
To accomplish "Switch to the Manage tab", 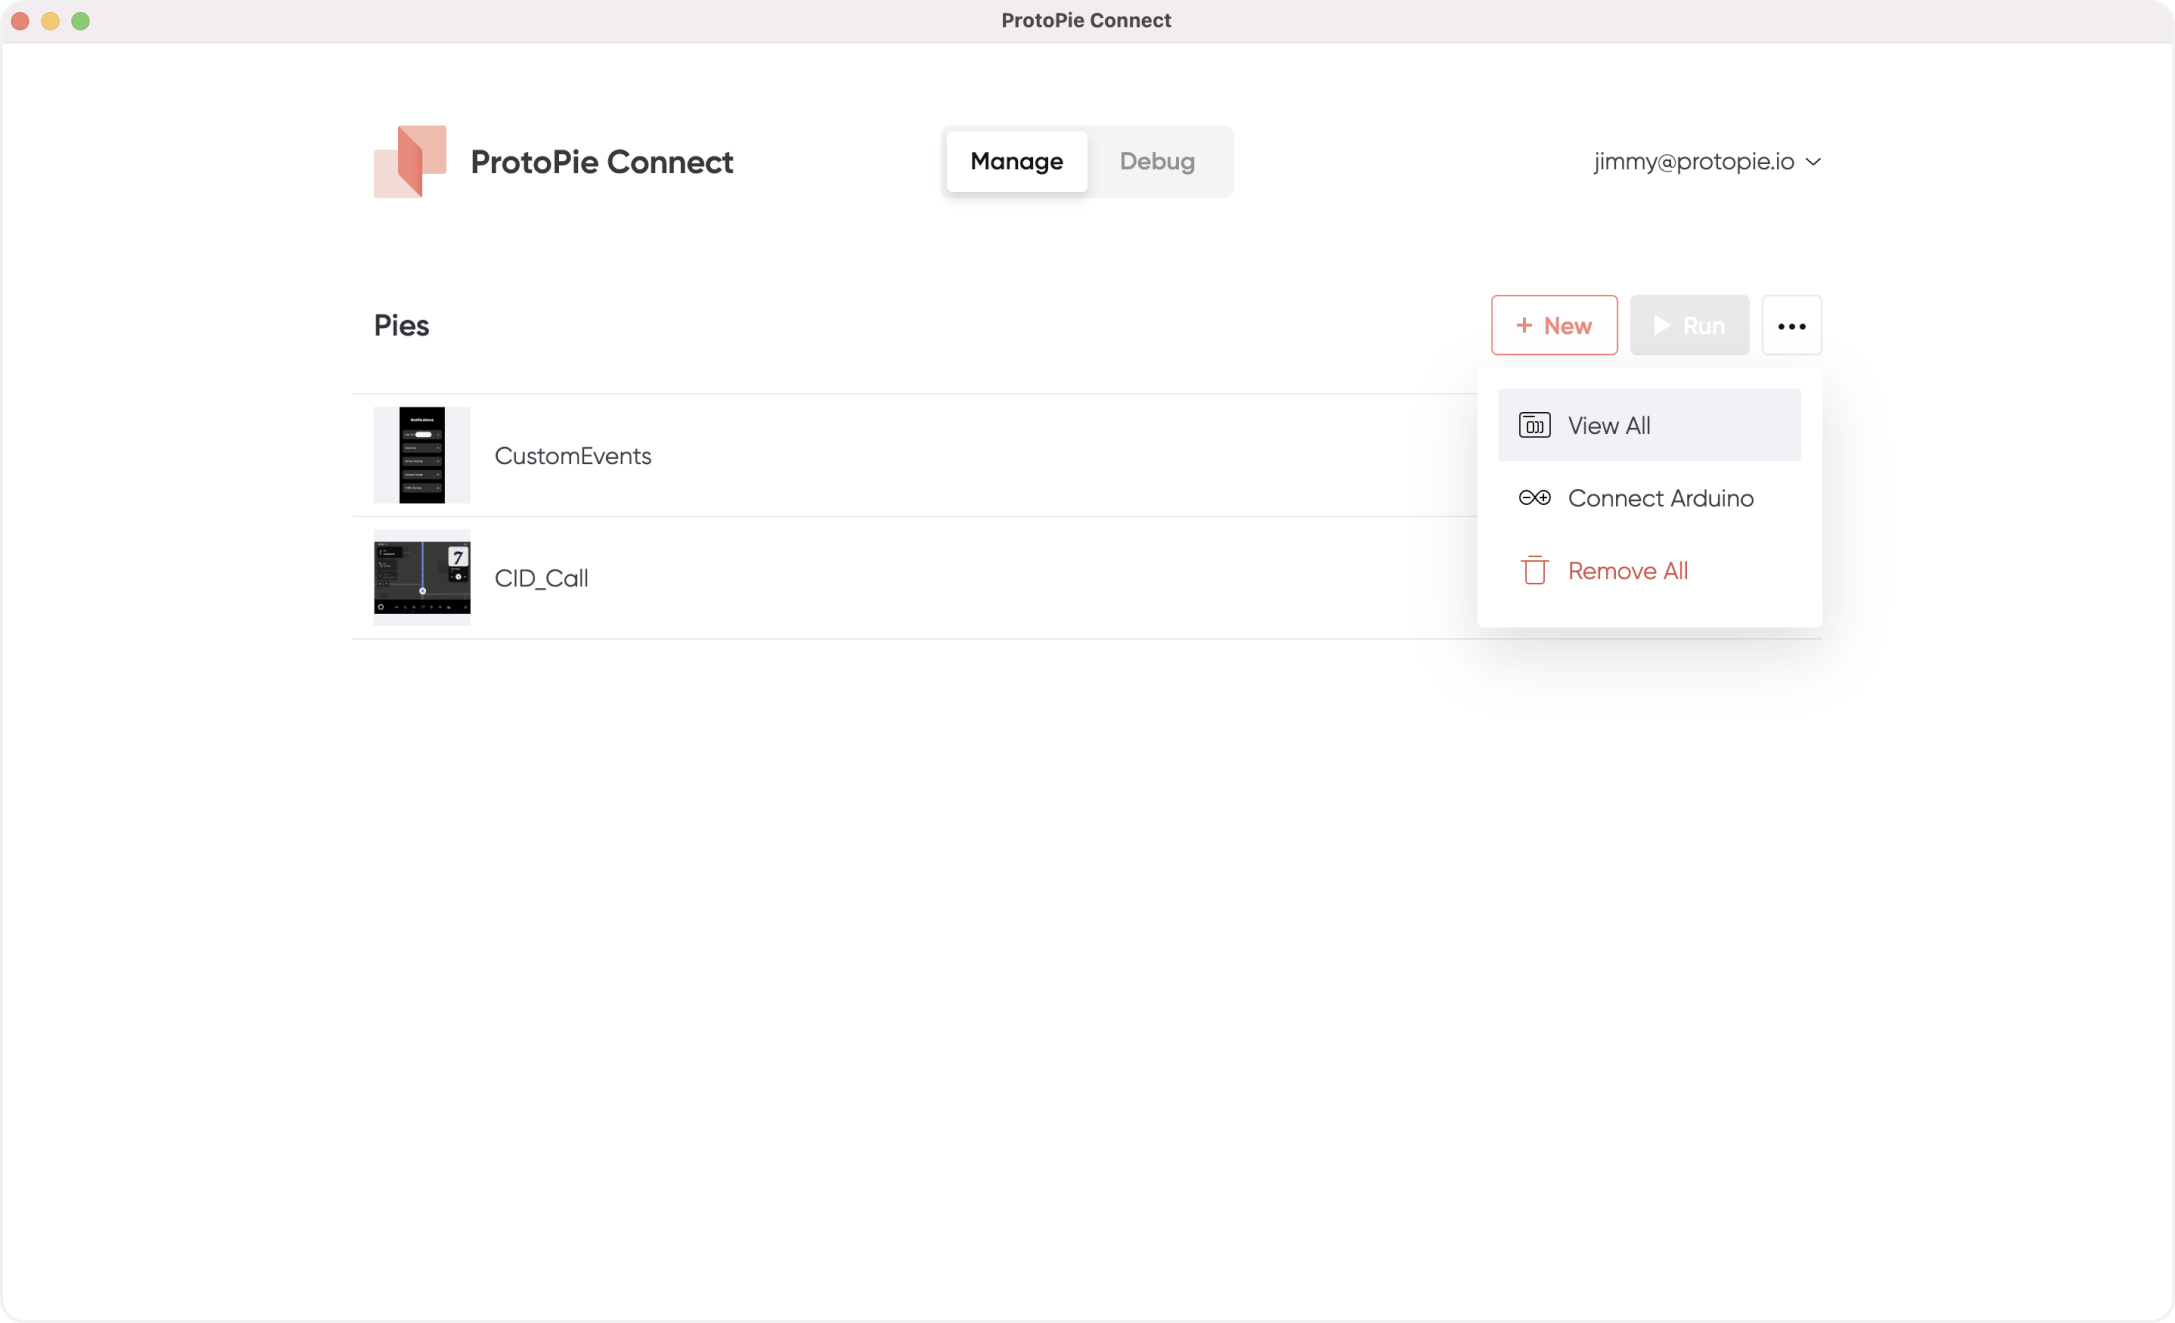I will (x=1016, y=161).
